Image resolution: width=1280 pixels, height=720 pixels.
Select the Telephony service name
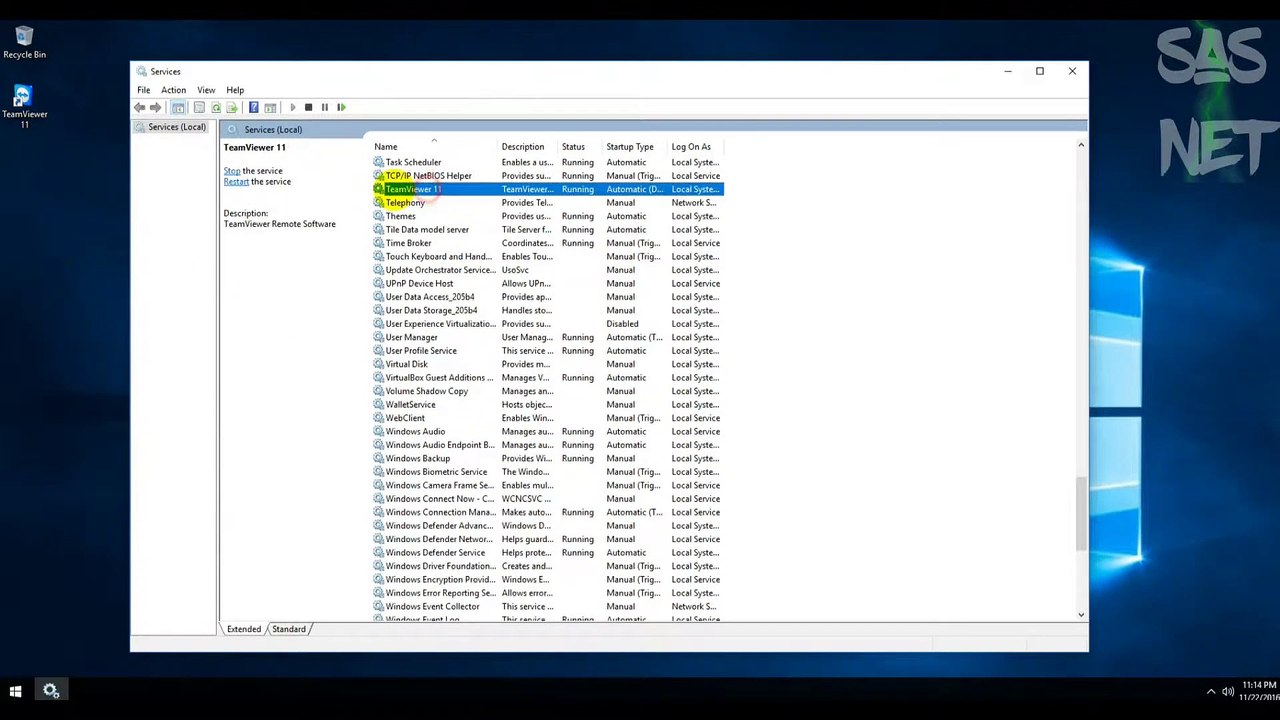point(405,203)
